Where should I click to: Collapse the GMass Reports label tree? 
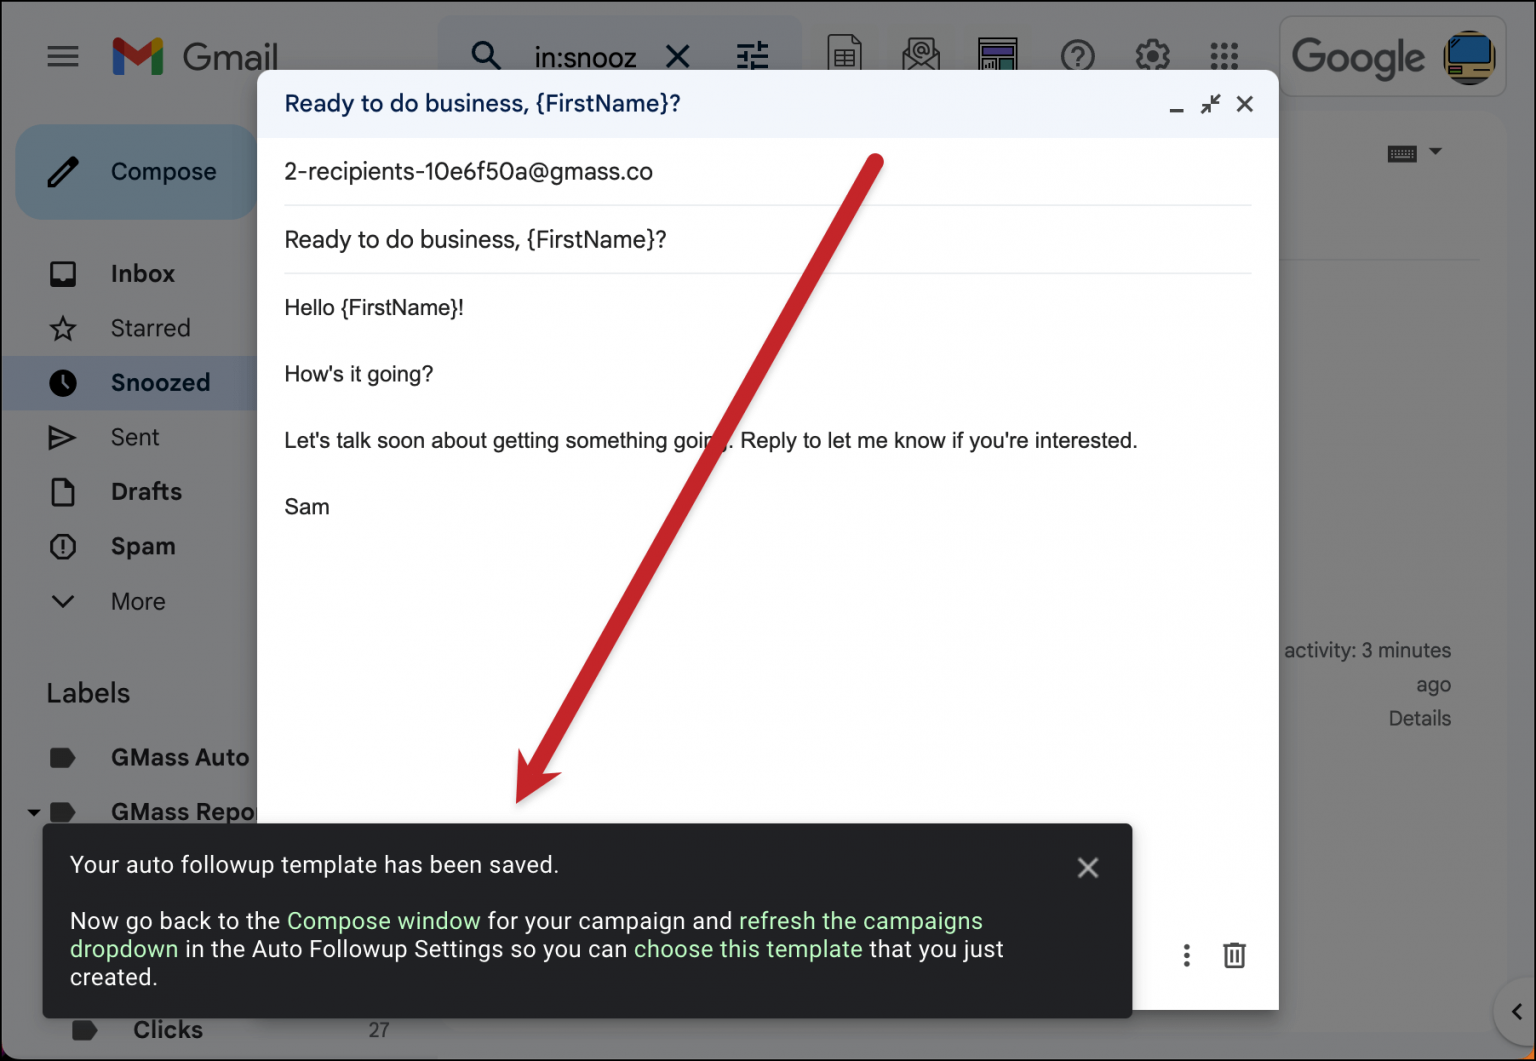33,812
